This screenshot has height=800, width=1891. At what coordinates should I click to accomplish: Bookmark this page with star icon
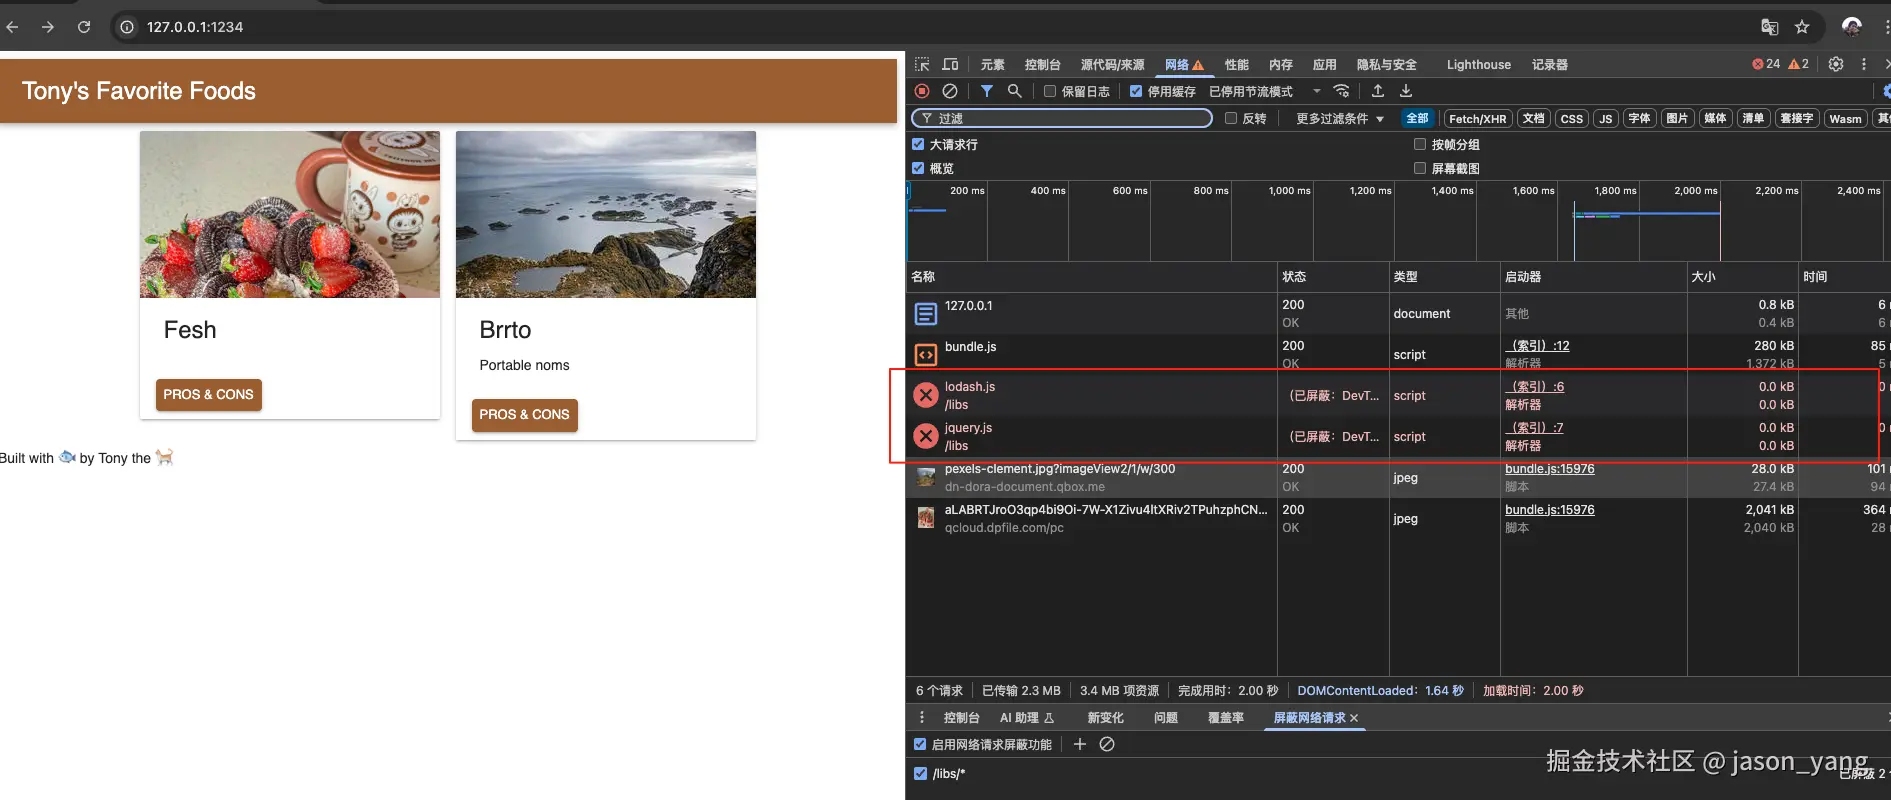1802,27
